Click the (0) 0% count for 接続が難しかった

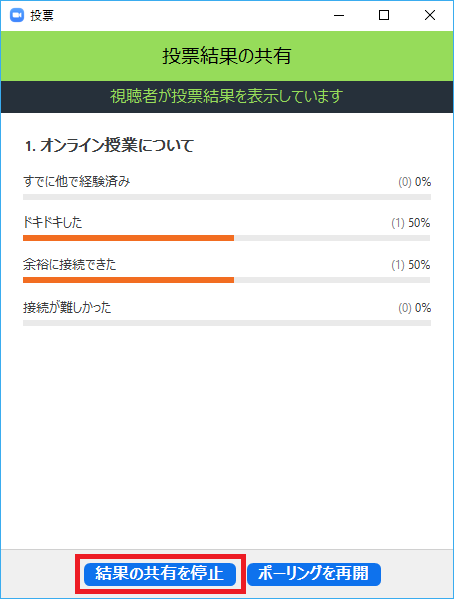(415, 308)
